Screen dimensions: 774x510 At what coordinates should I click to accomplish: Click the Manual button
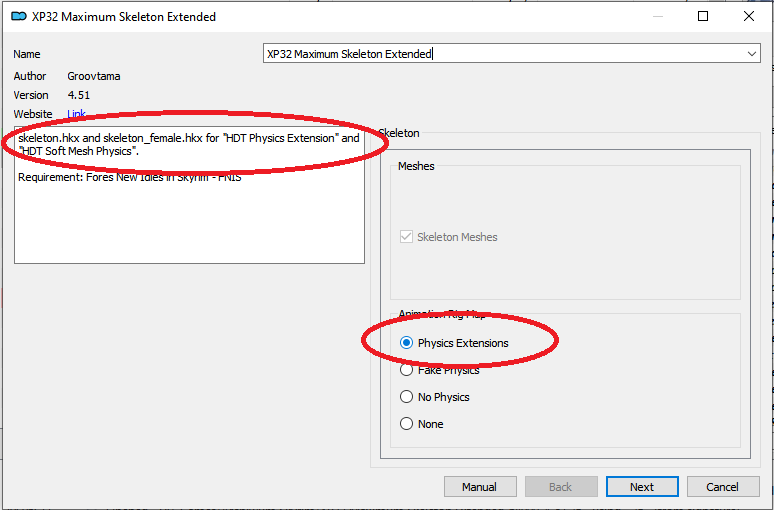coord(480,487)
